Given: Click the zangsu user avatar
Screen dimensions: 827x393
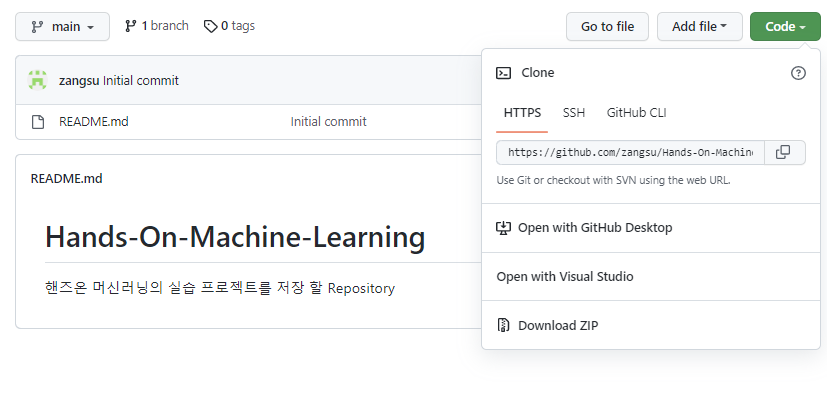Looking at the screenshot, I should [37, 80].
